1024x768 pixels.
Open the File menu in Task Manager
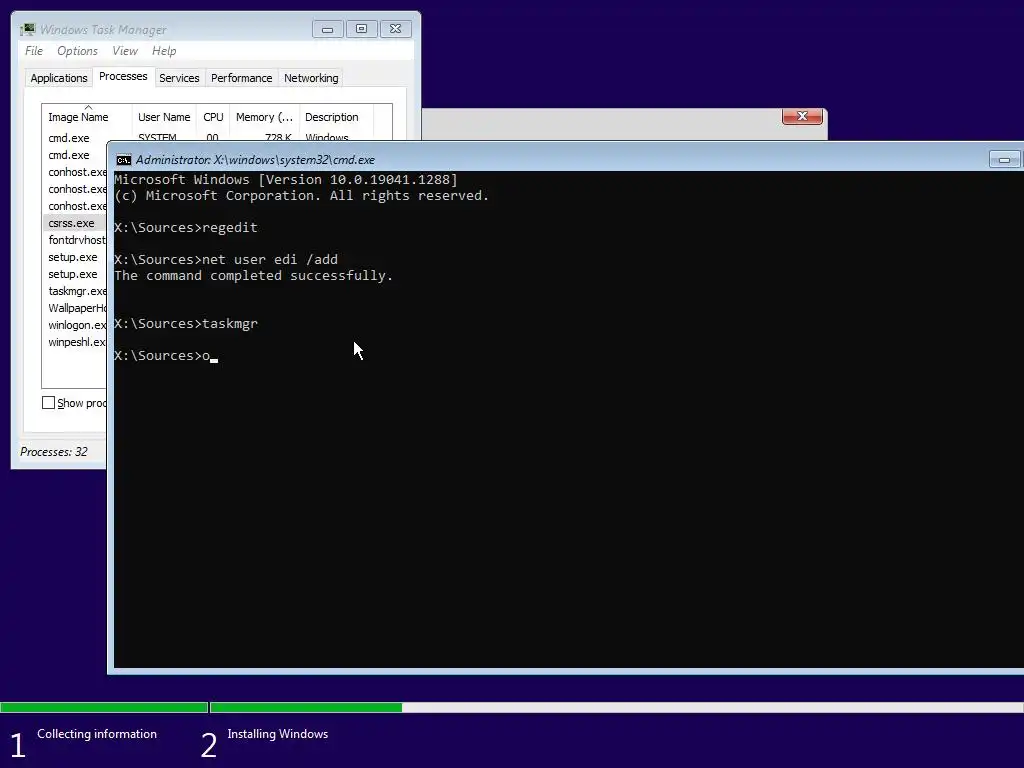pos(34,51)
